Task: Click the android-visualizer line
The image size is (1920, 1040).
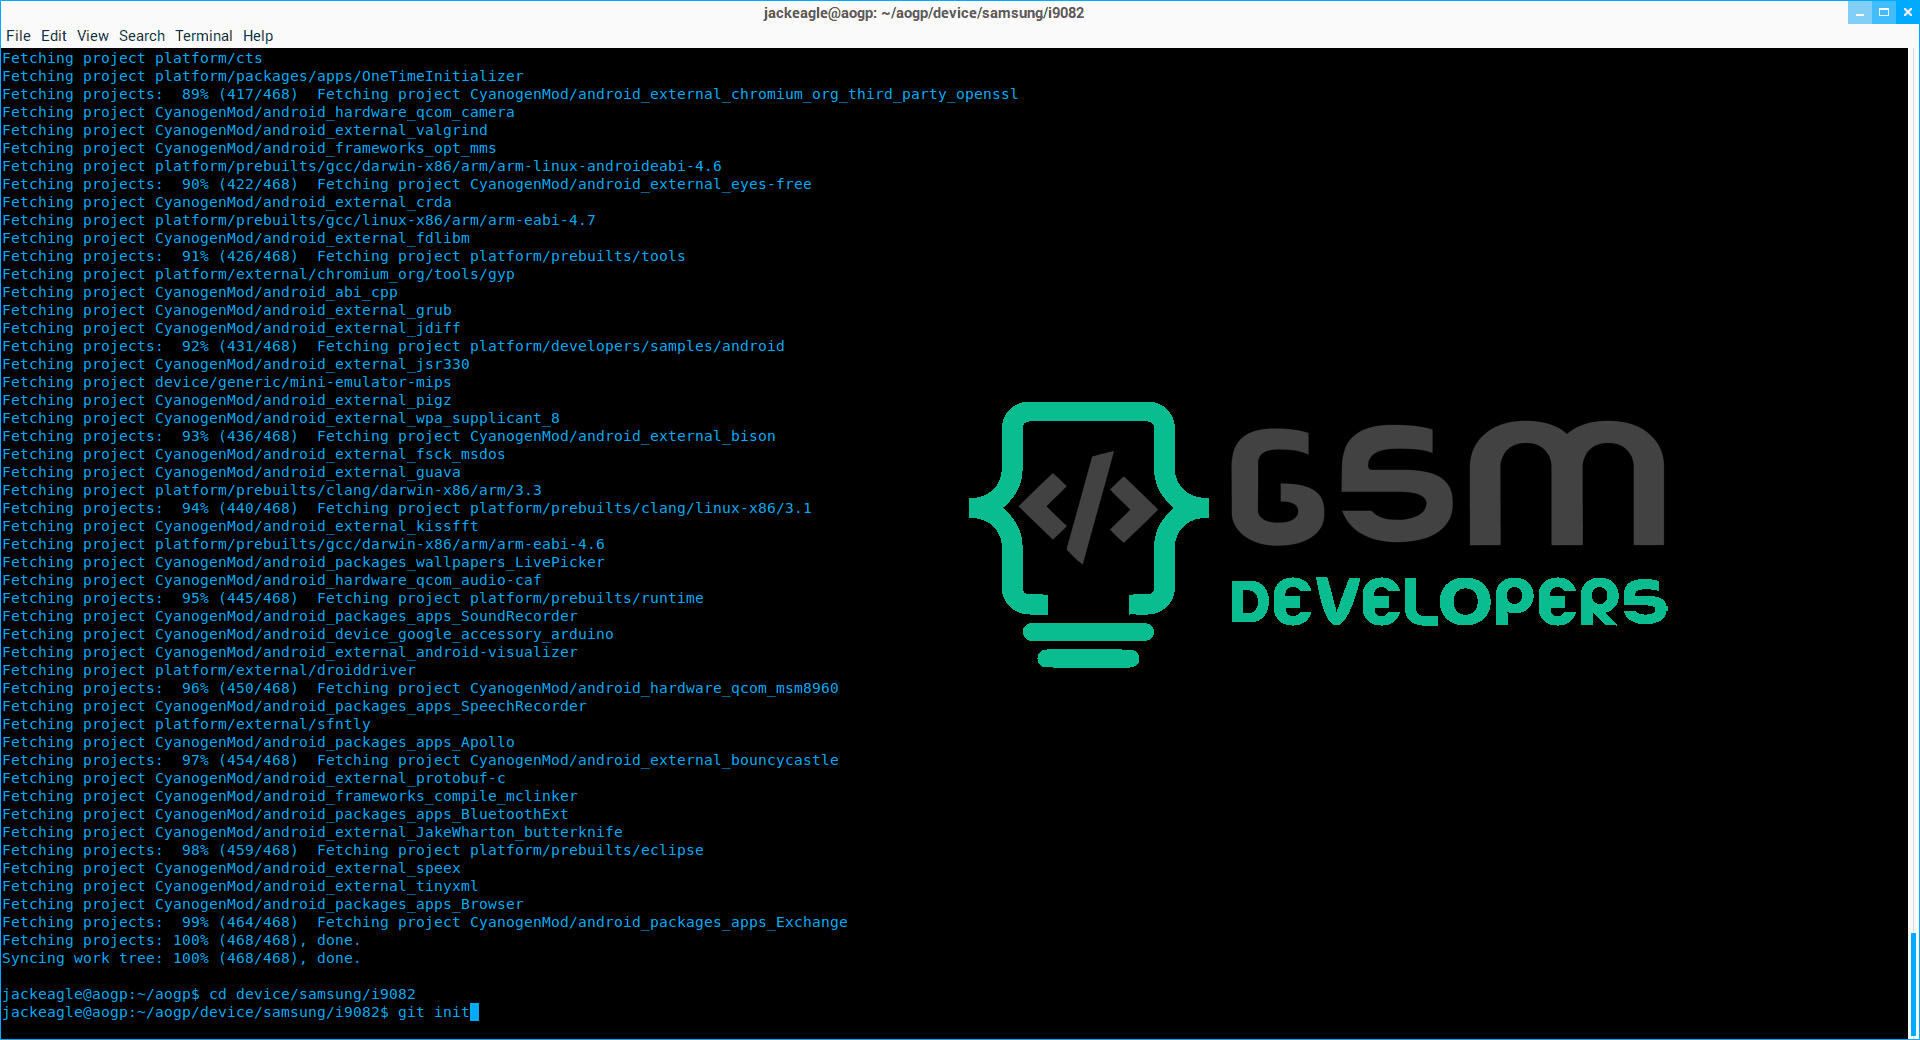Action: tap(290, 652)
